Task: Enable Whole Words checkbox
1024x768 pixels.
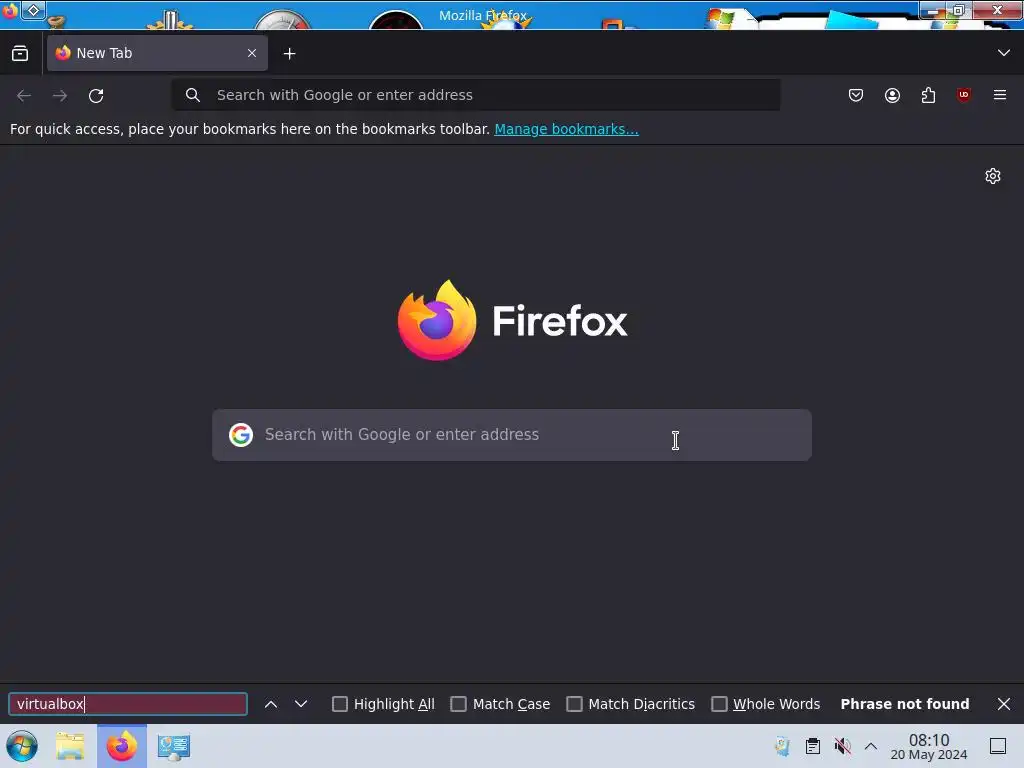Action: click(719, 704)
